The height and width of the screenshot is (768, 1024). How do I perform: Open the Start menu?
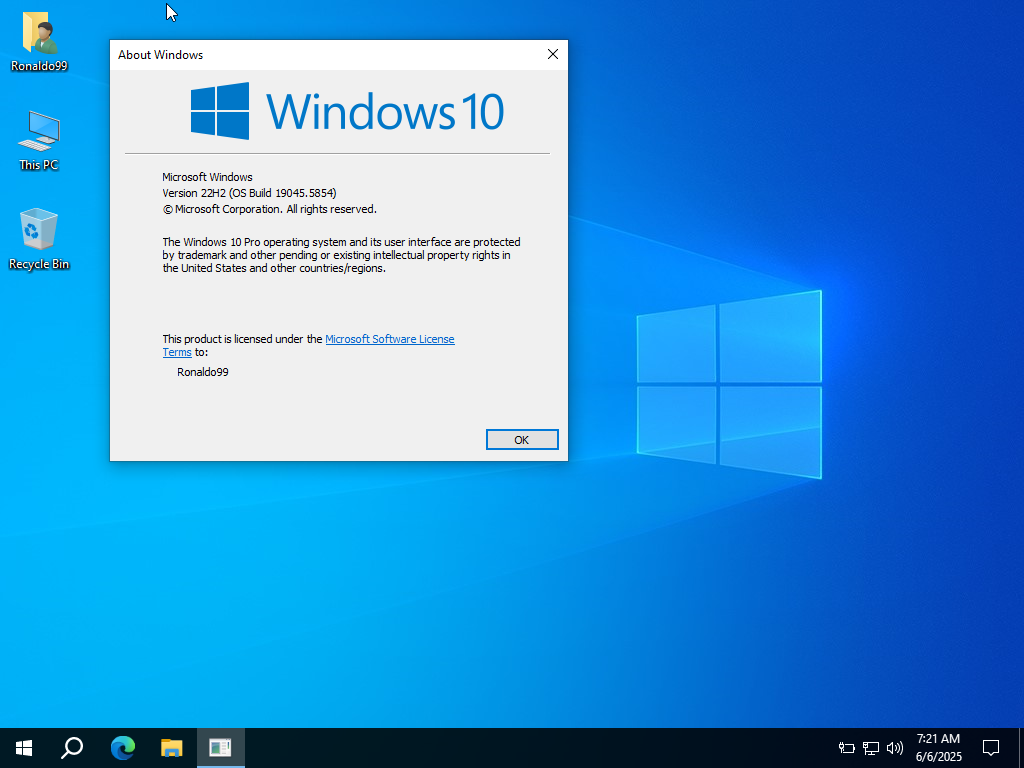pyautogui.click(x=24, y=748)
